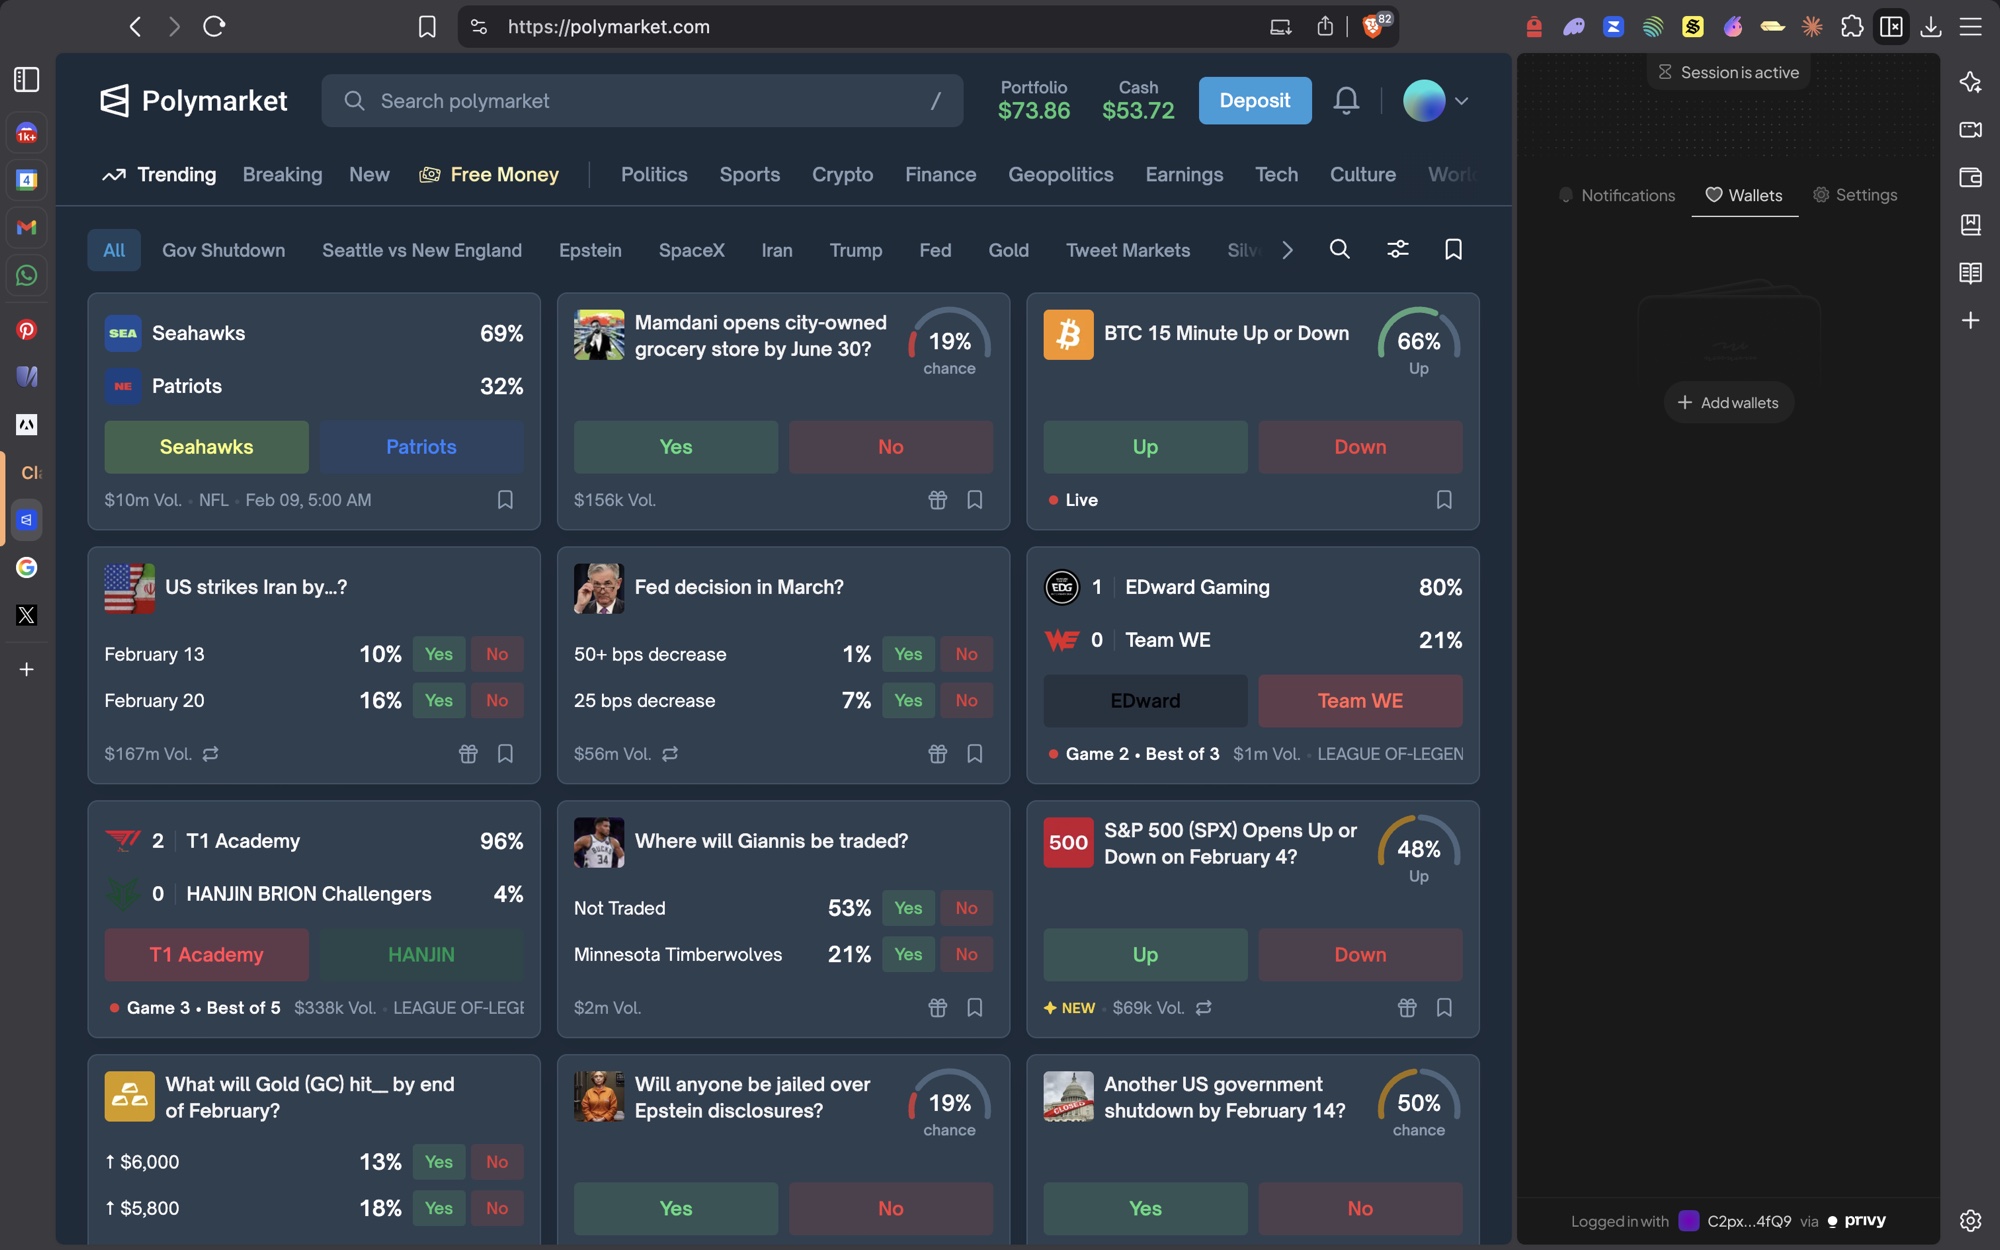Open the Free Money tab

(x=489, y=174)
